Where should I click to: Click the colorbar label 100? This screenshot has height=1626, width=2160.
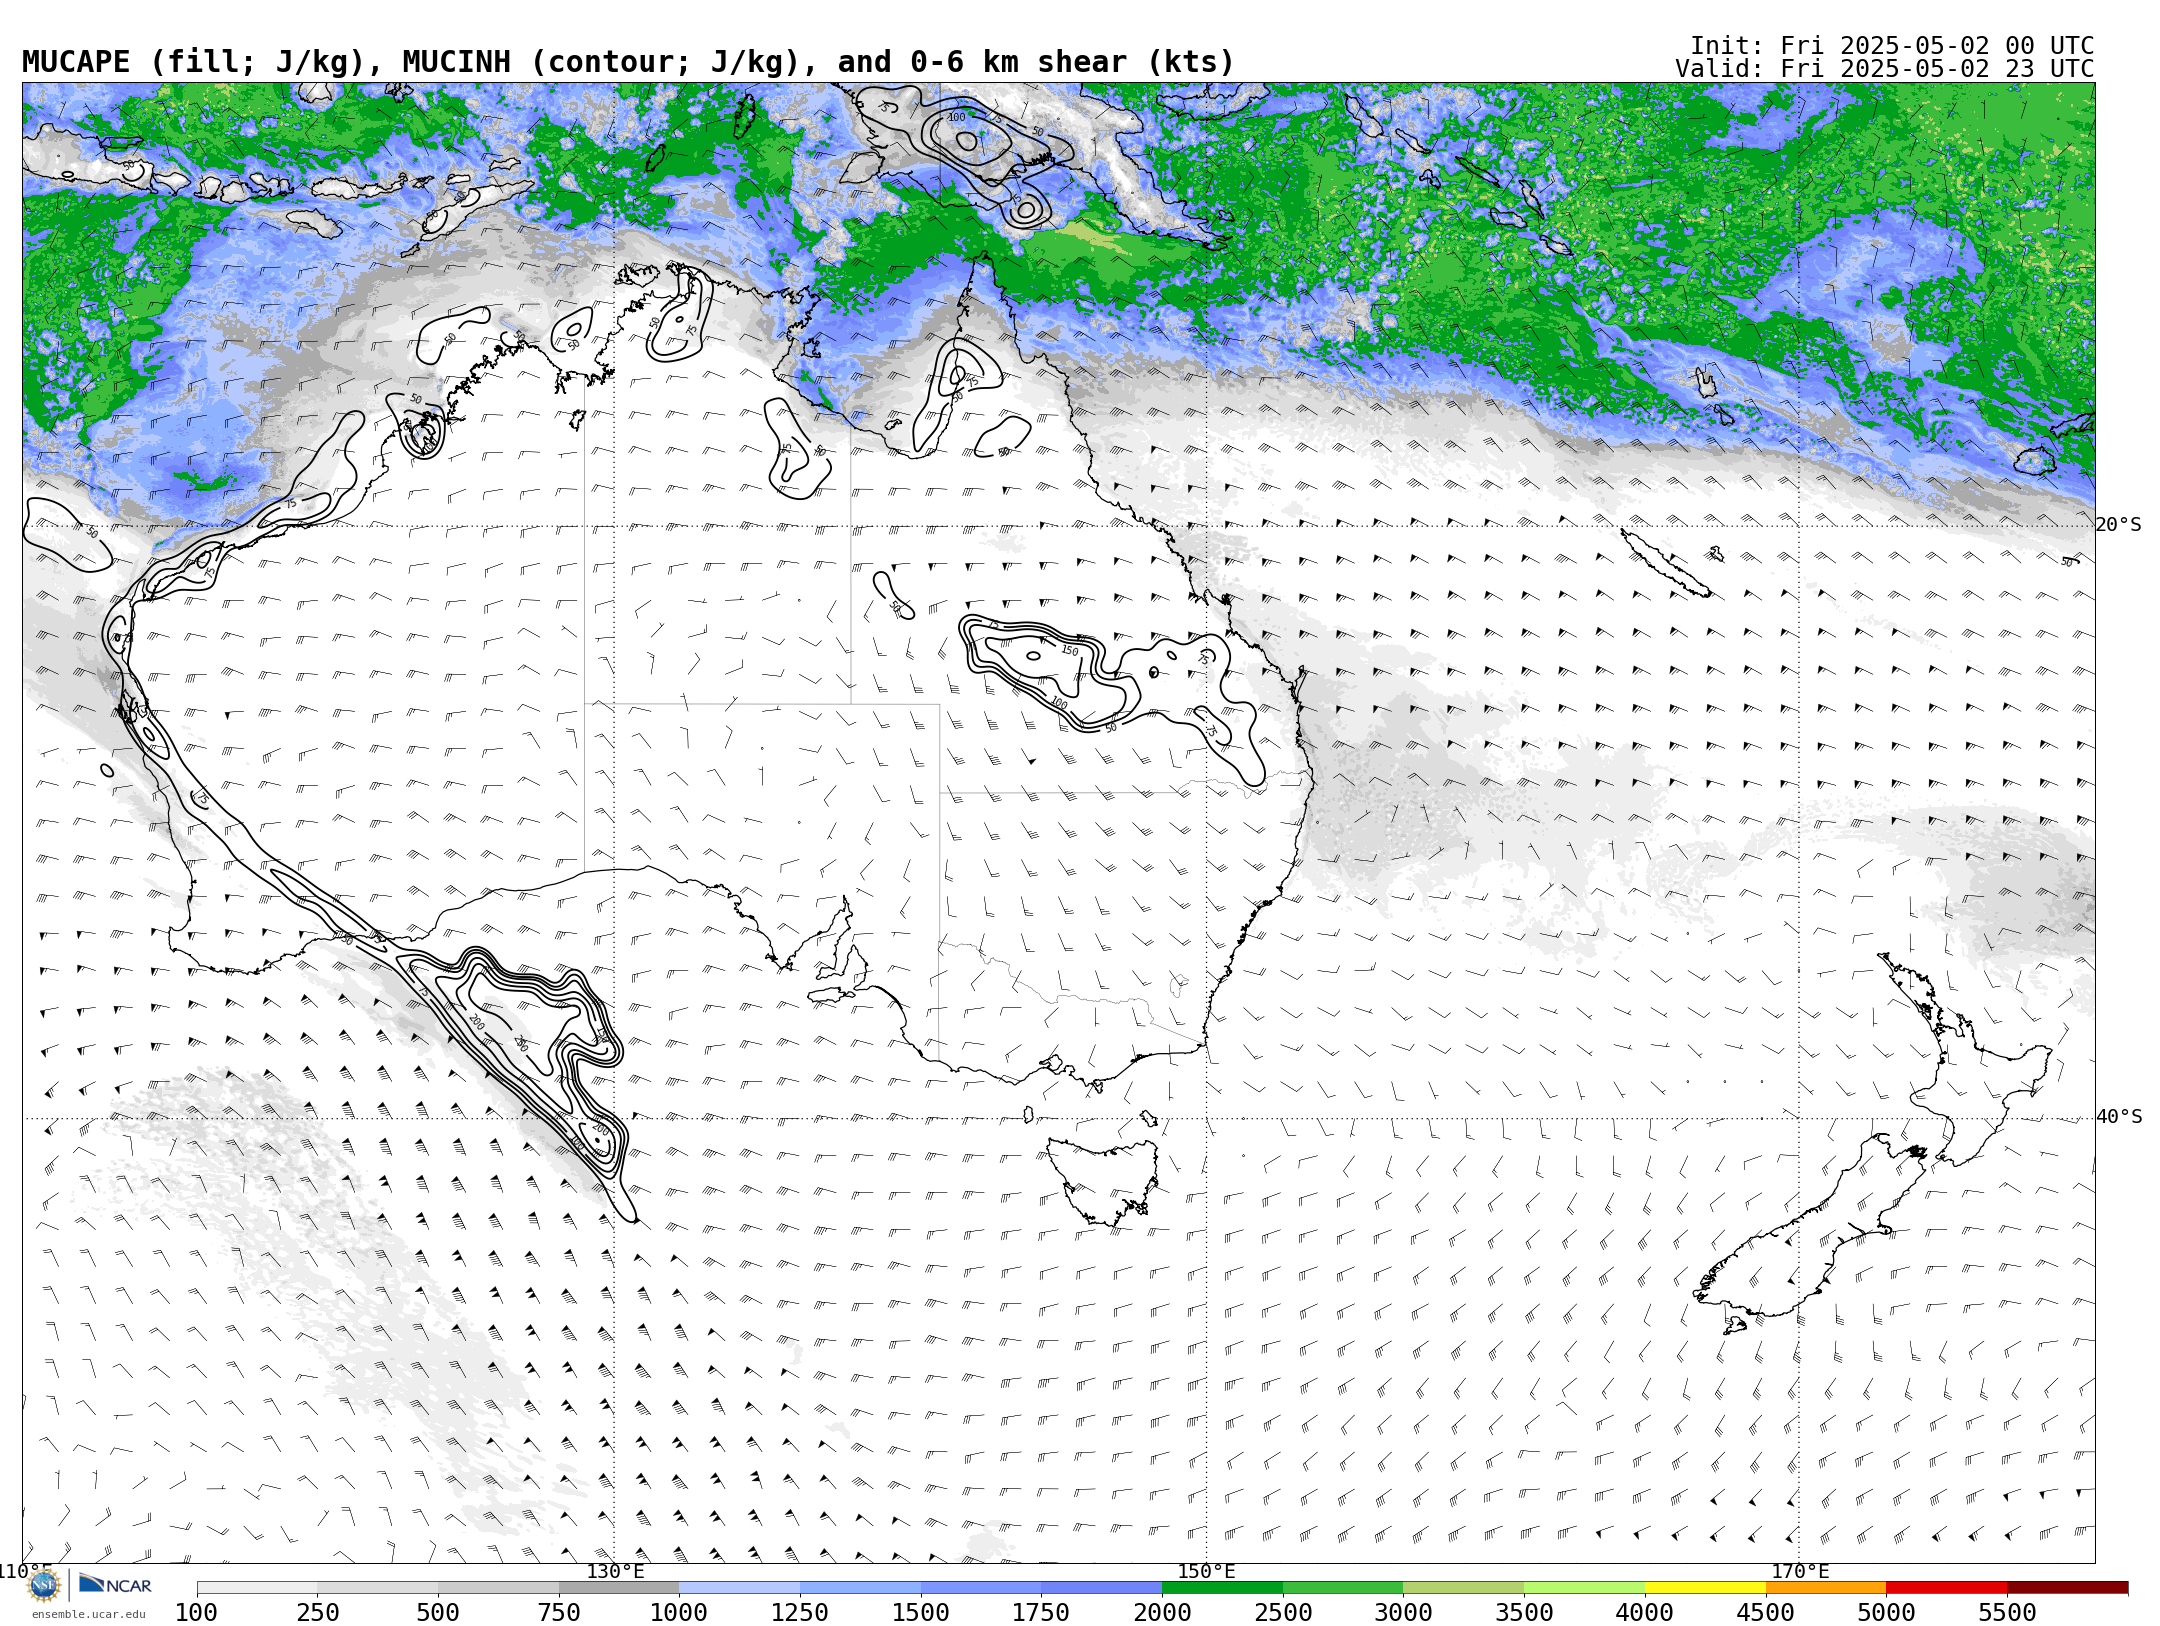(197, 1612)
